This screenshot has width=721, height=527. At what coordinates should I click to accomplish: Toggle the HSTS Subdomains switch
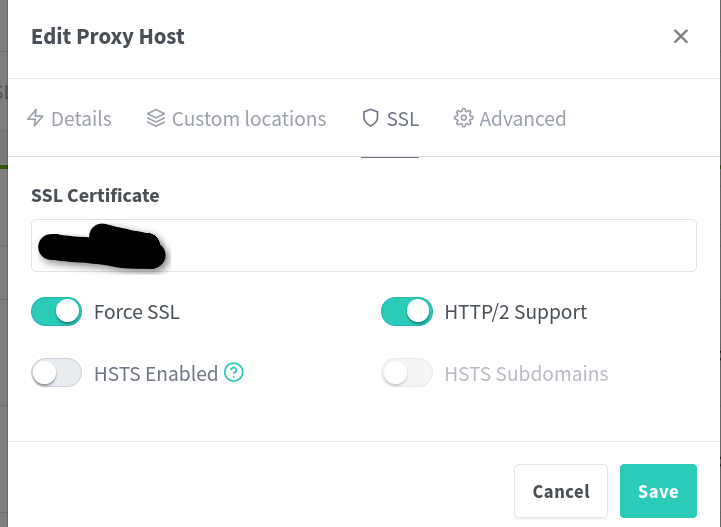coord(406,374)
